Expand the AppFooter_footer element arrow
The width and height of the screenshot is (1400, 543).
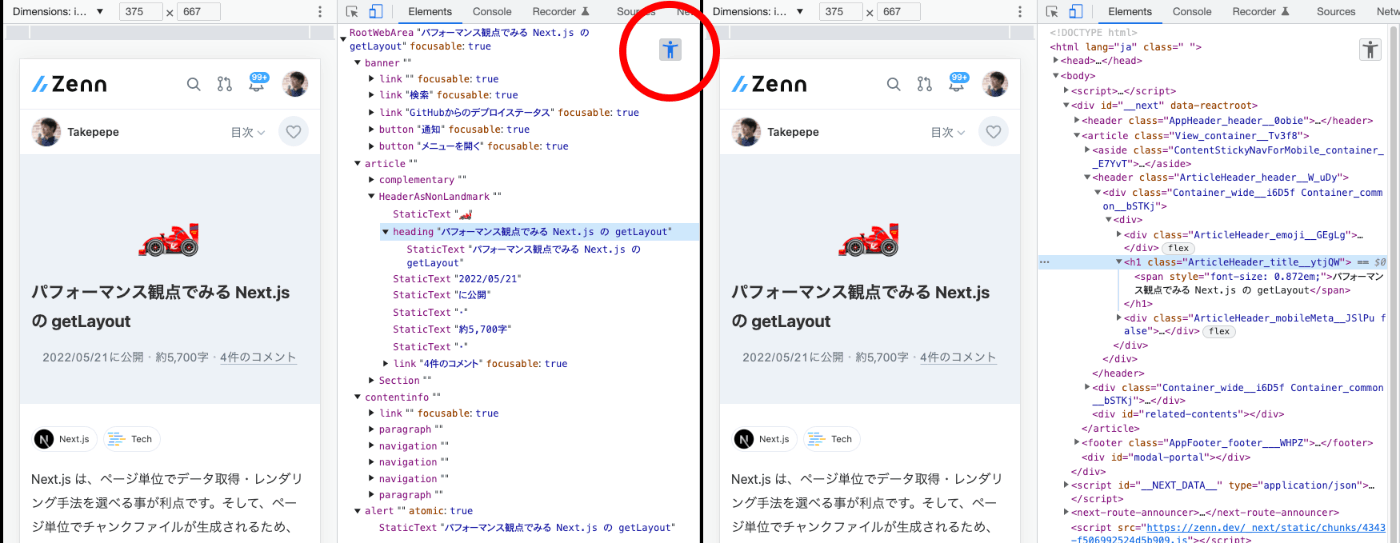click(1078, 443)
